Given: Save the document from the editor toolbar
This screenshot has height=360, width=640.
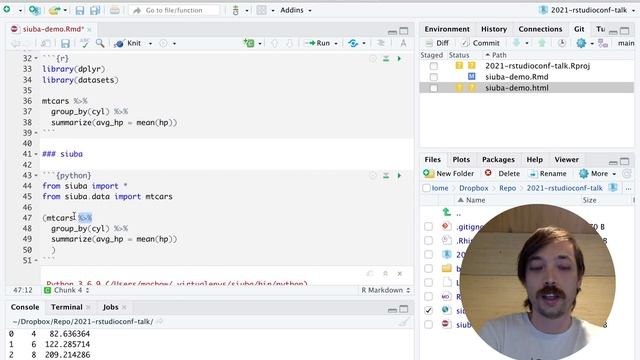Looking at the screenshot, I should click(65, 43).
